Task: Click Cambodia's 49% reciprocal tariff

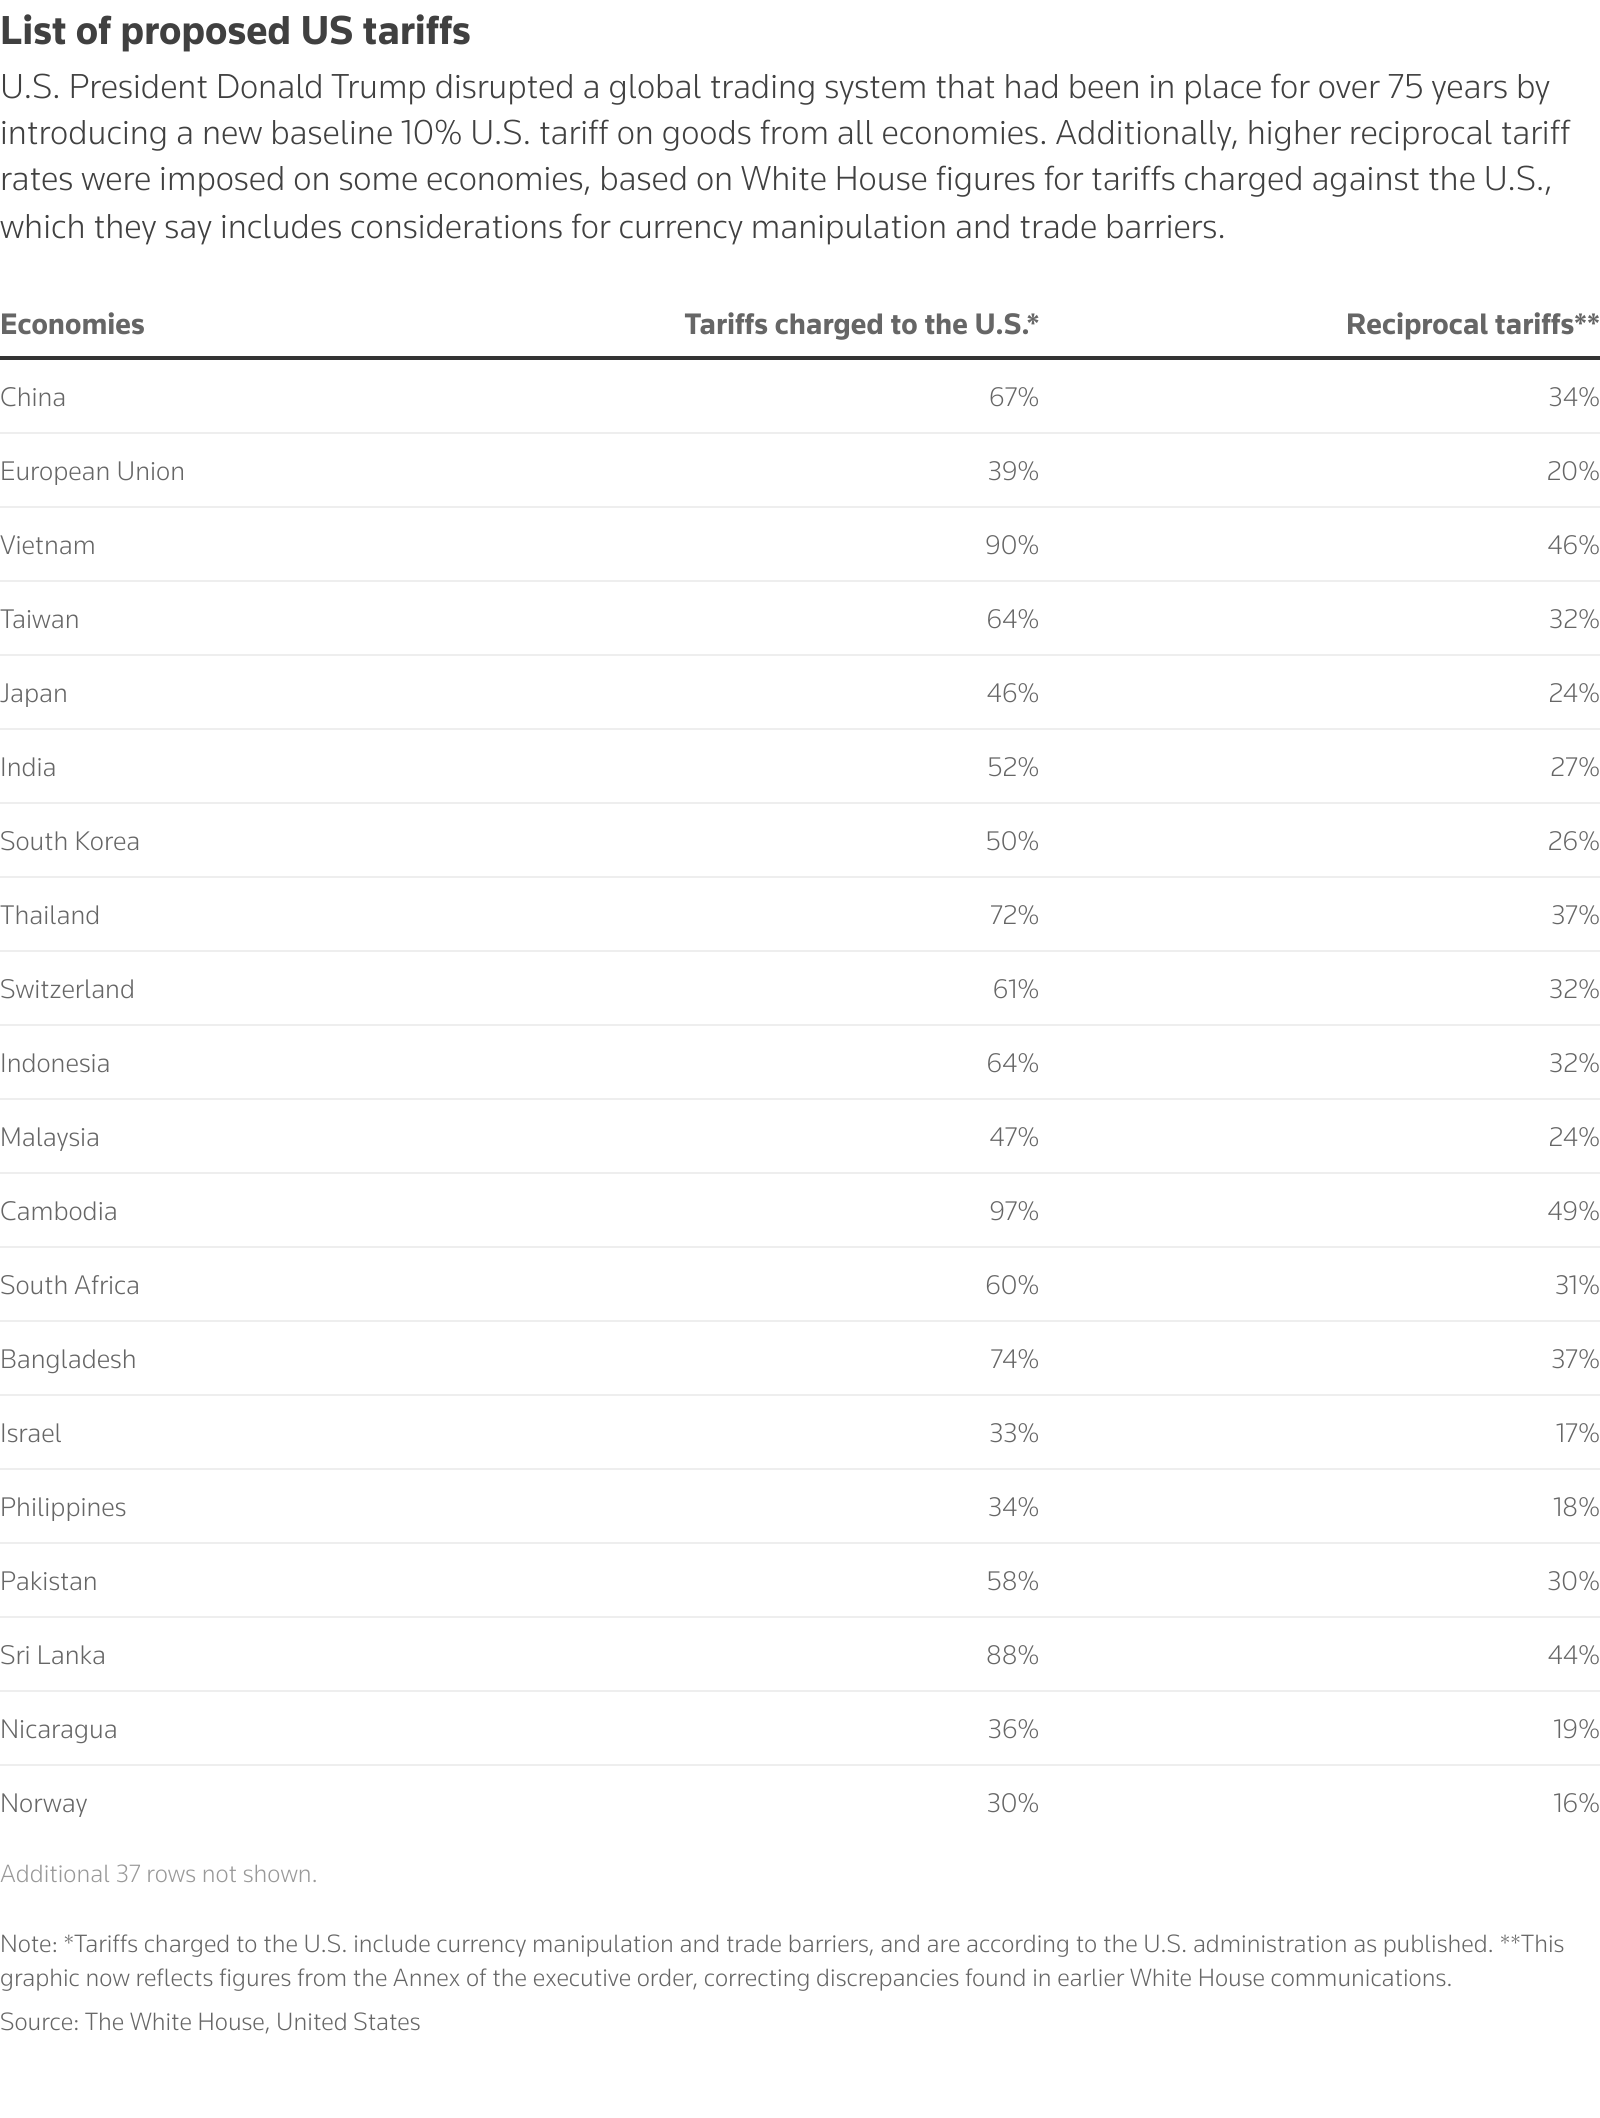Action: pos(1573,1211)
